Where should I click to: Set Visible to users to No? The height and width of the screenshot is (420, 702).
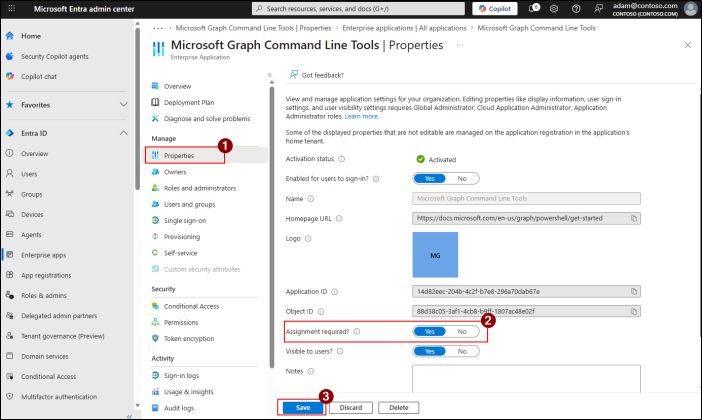pyautogui.click(x=462, y=351)
